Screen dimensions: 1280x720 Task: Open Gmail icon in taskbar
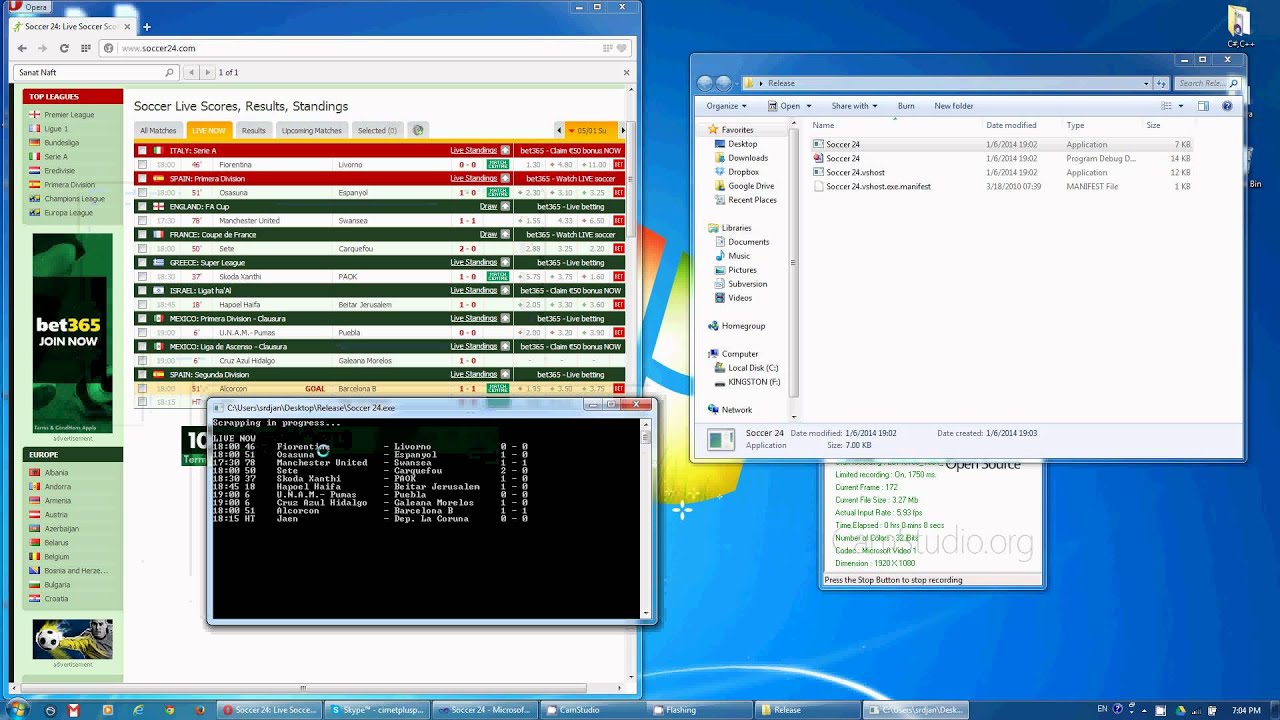(x=73, y=710)
